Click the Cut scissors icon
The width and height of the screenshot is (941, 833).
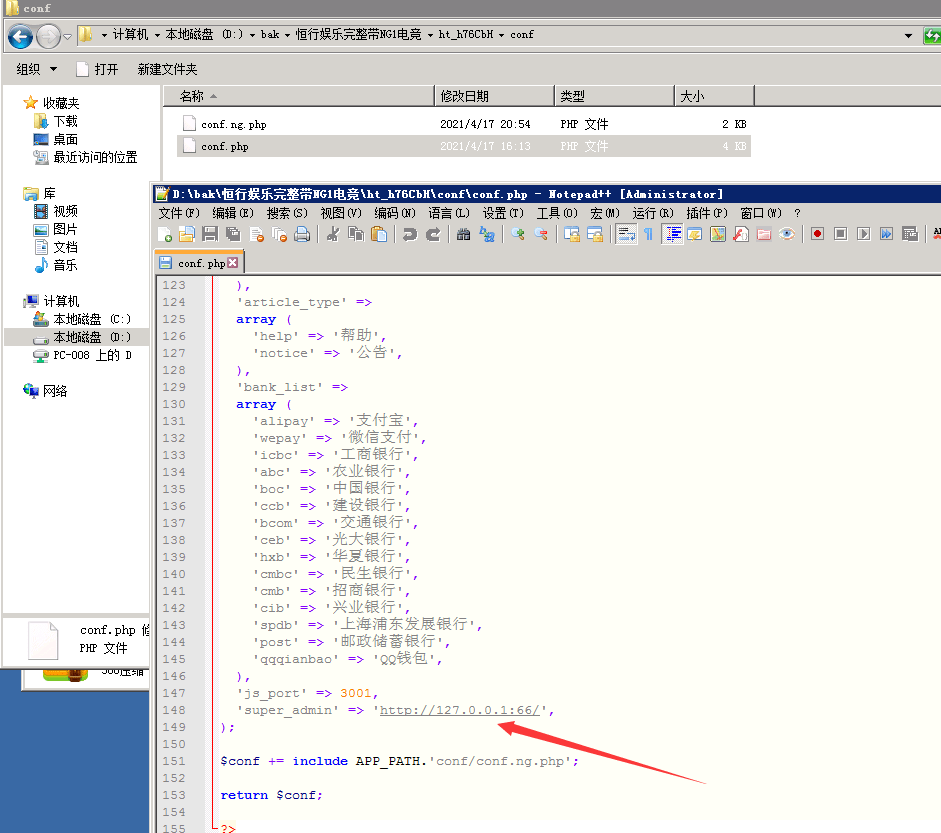tap(332, 234)
